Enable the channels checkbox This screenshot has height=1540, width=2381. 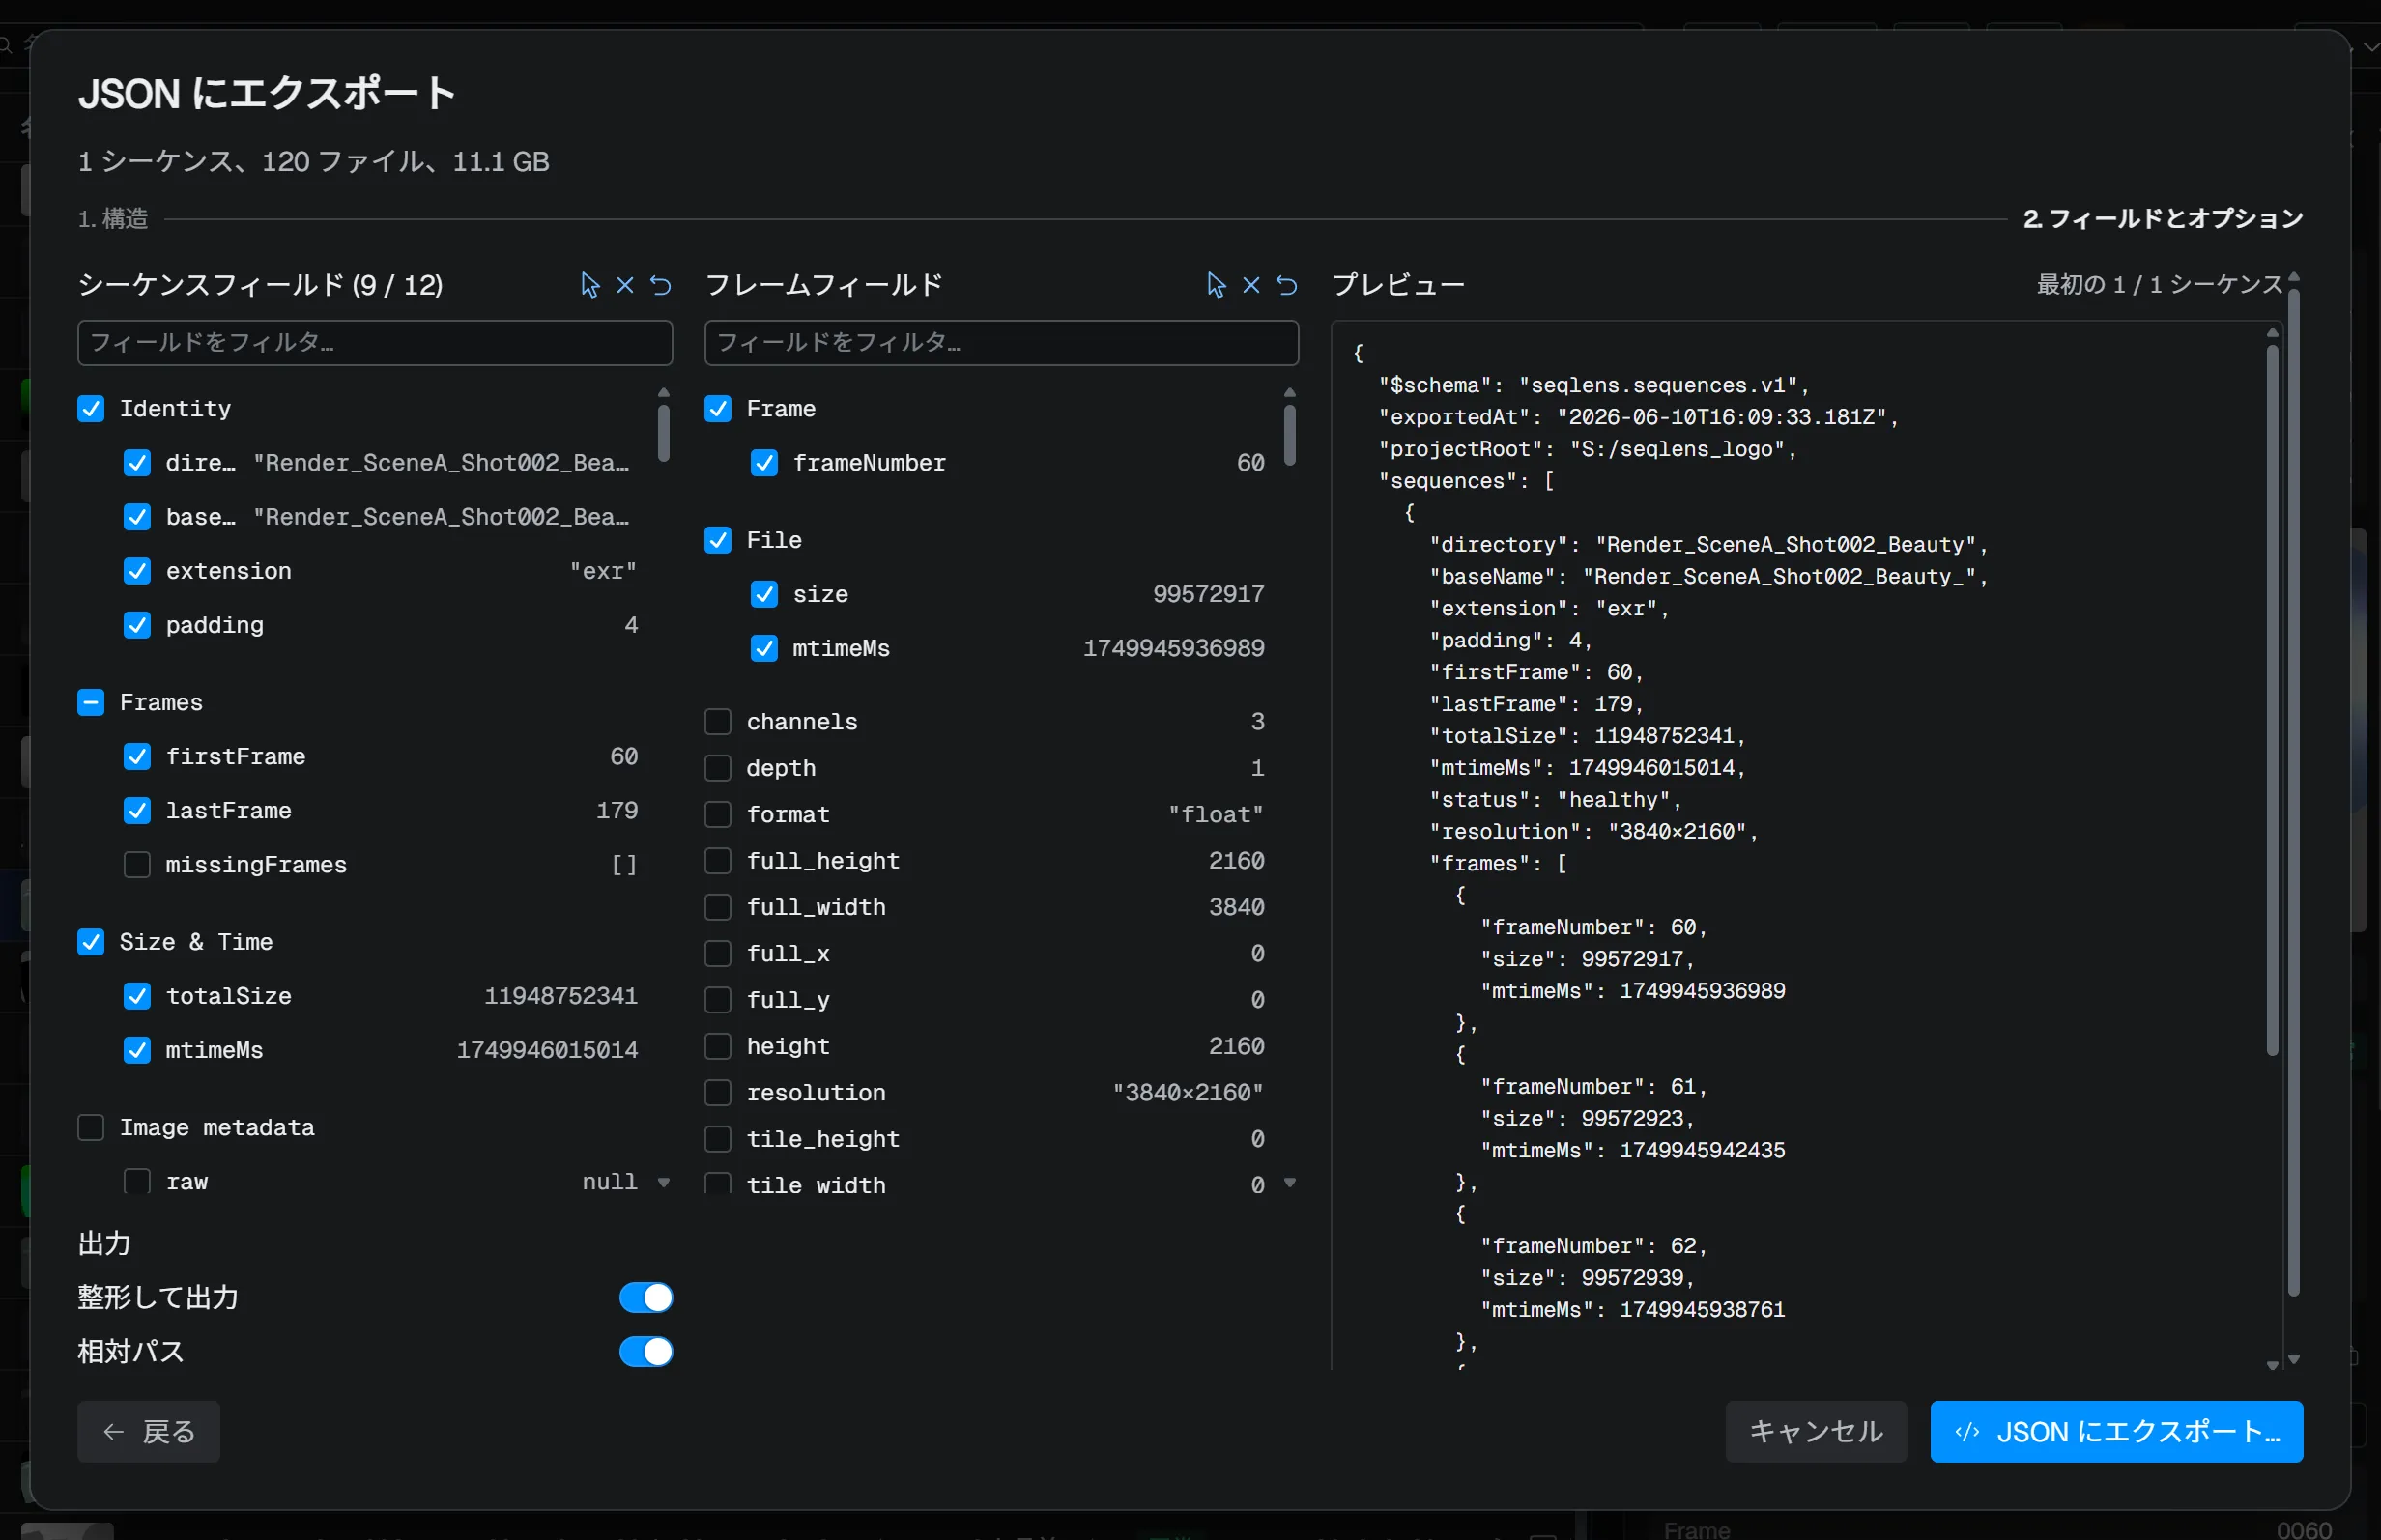click(718, 722)
